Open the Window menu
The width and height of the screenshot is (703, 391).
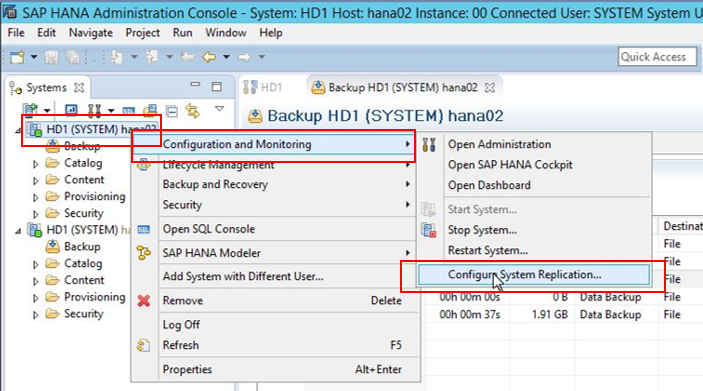tap(226, 33)
